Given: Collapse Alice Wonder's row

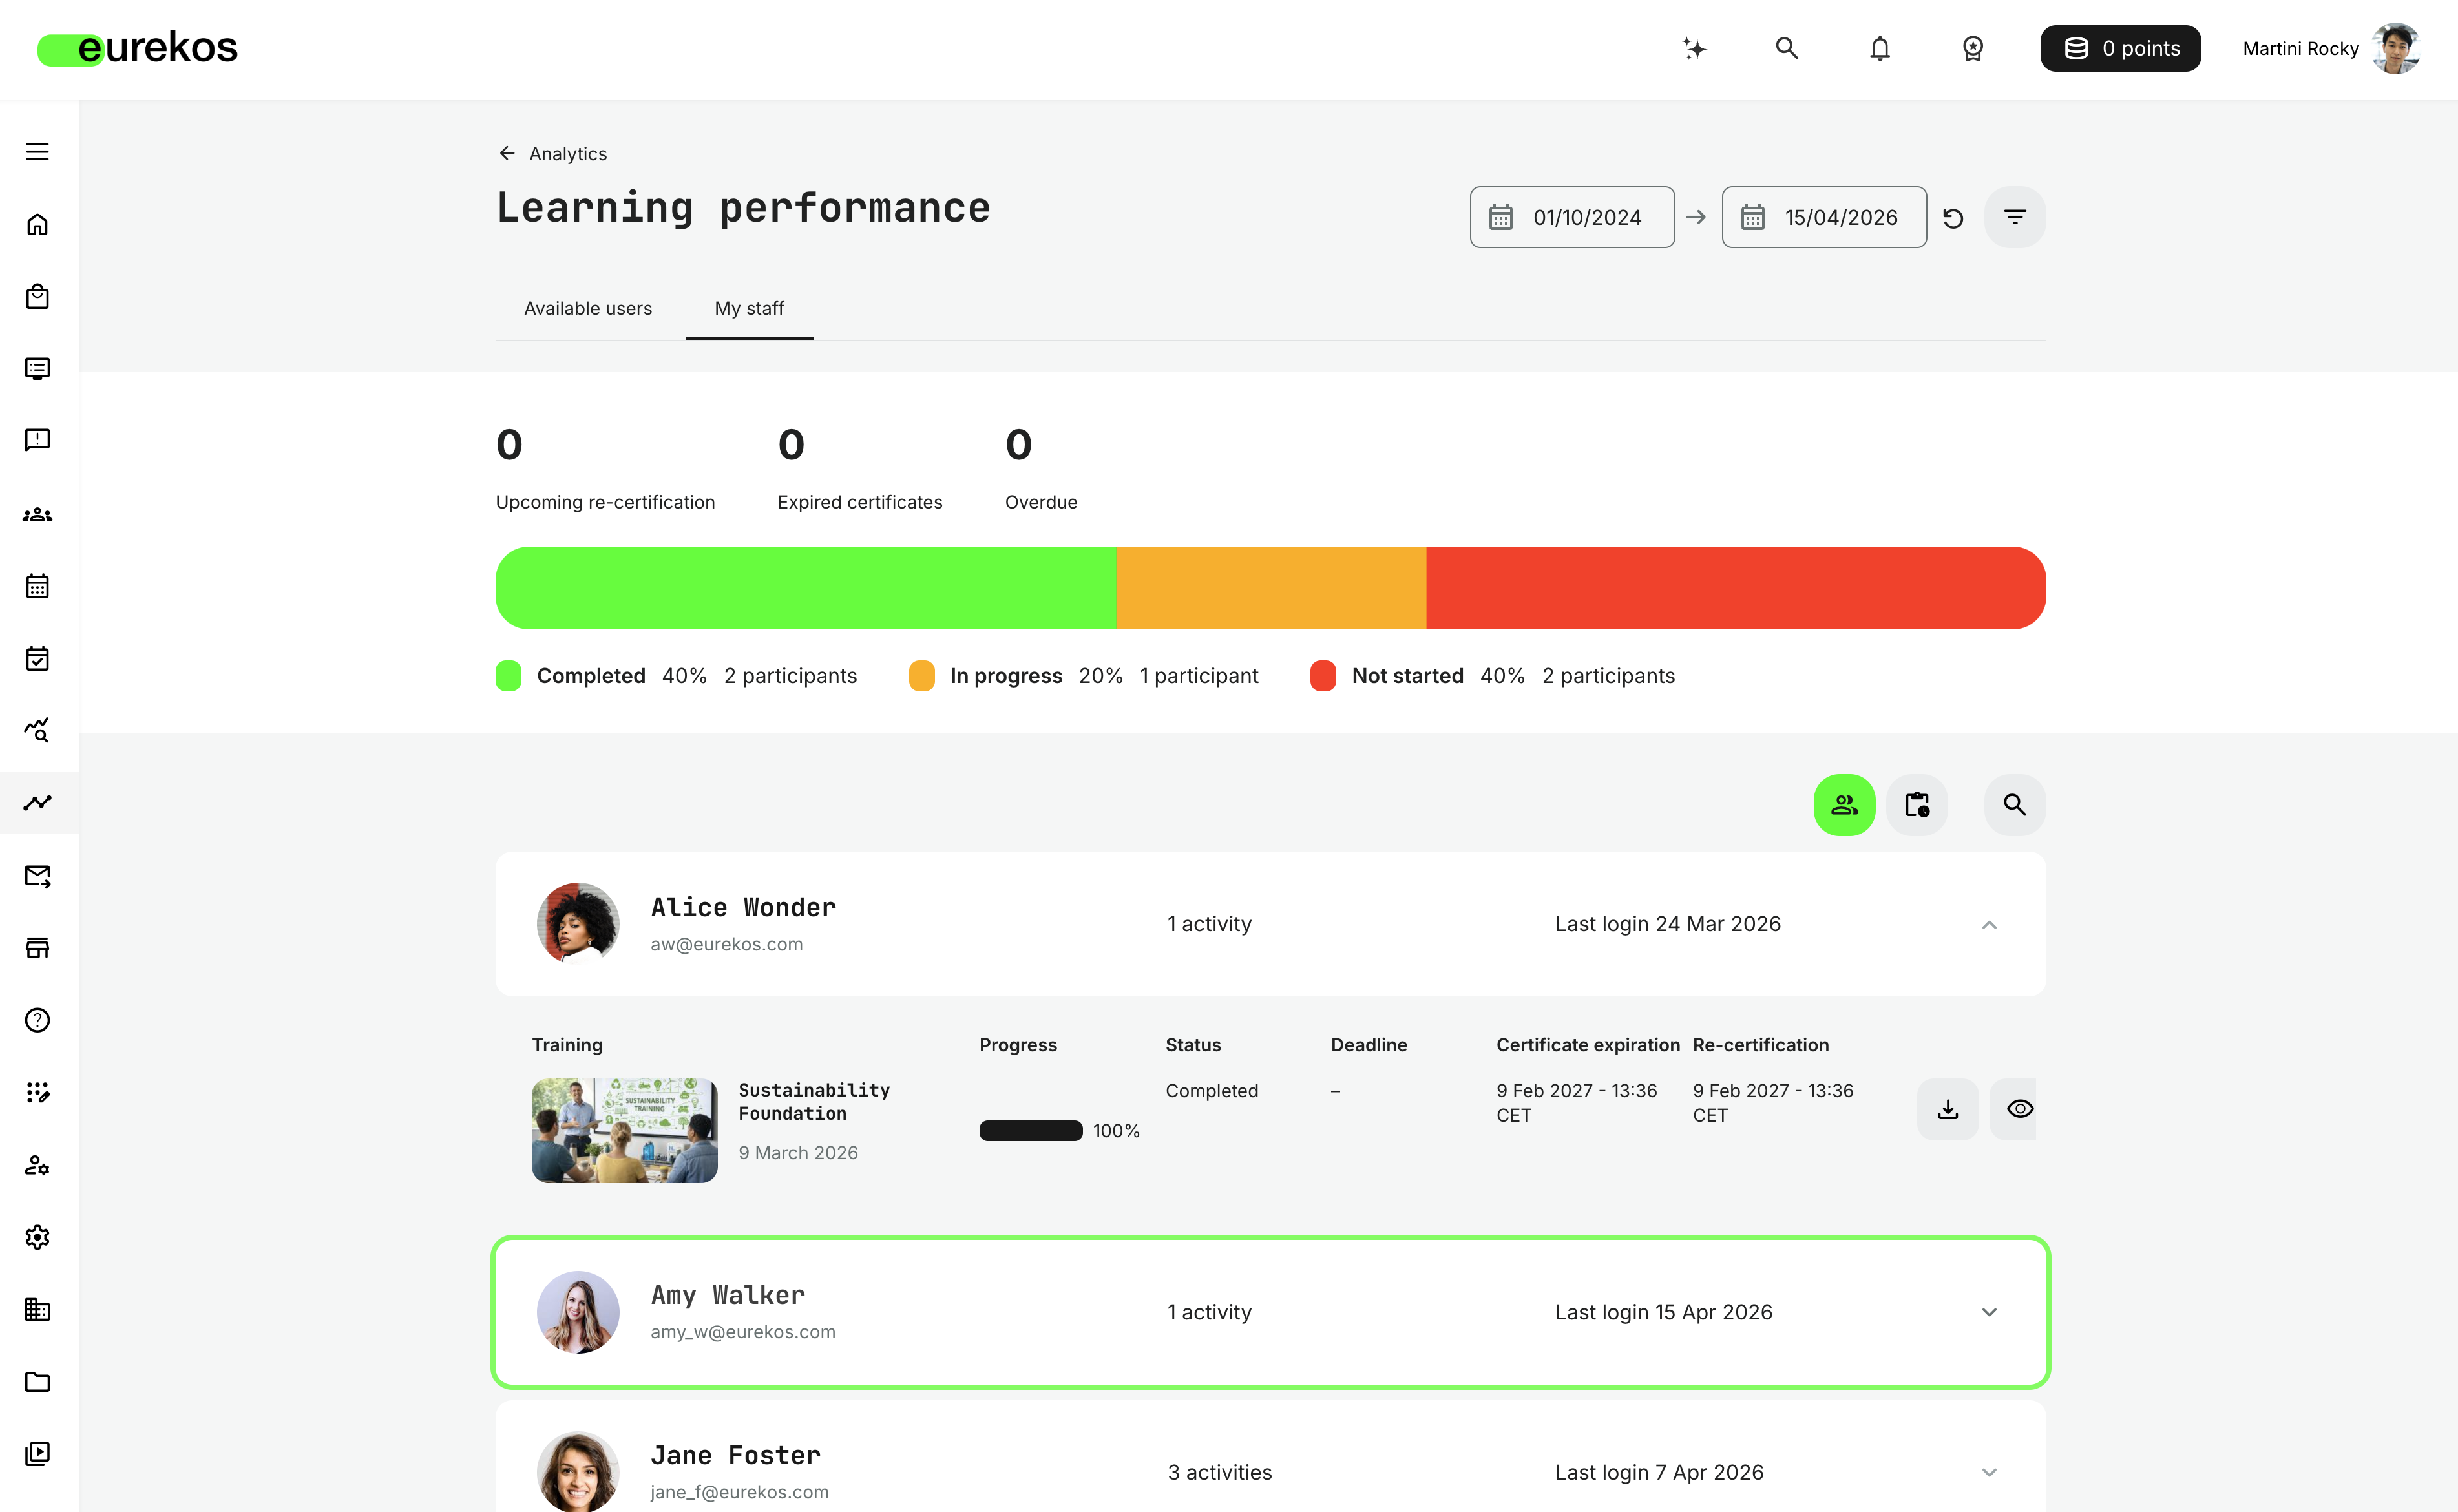Looking at the screenshot, I should pyautogui.click(x=1989, y=924).
